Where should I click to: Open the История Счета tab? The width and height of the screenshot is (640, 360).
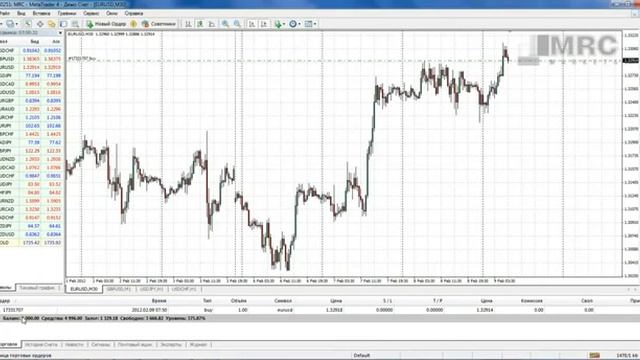(41, 344)
